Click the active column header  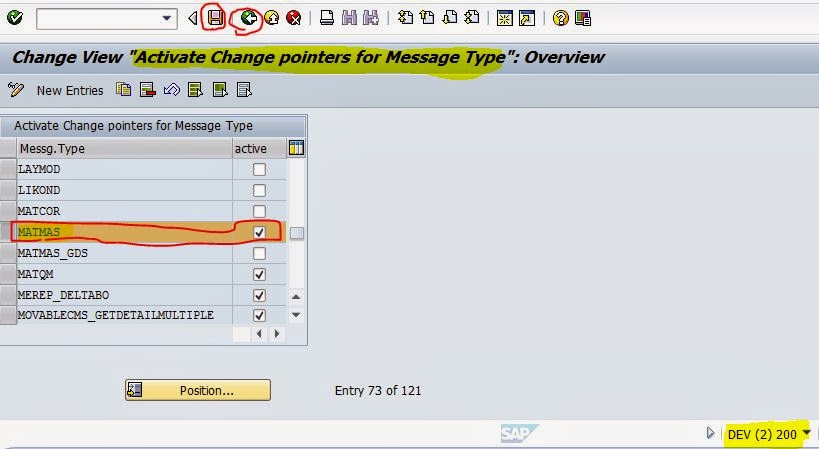259,148
